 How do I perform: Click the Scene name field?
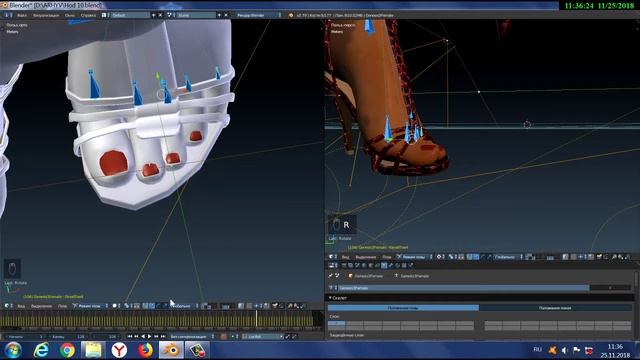(196, 15)
